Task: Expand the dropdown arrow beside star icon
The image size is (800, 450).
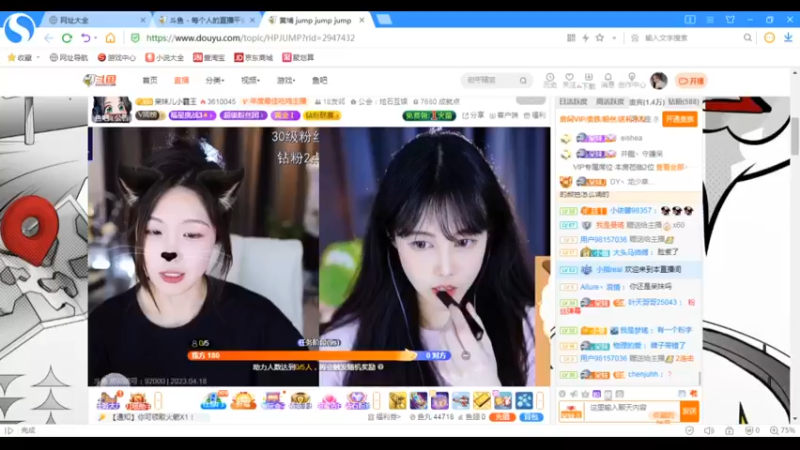Action: 614,38
